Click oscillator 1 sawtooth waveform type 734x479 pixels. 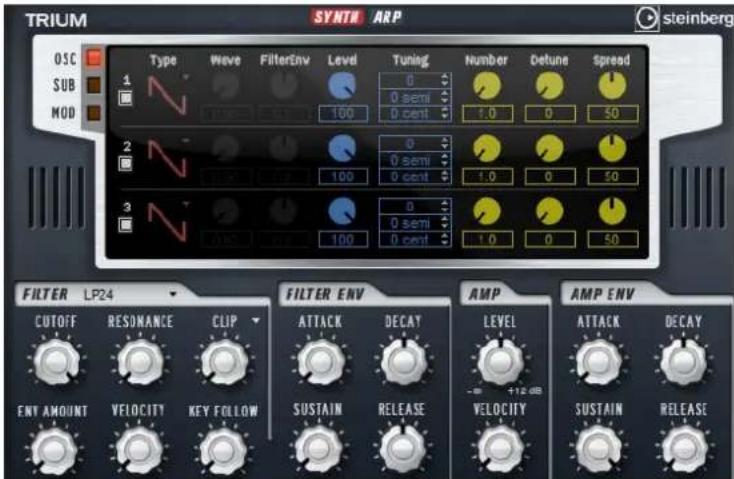pyautogui.click(x=167, y=95)
